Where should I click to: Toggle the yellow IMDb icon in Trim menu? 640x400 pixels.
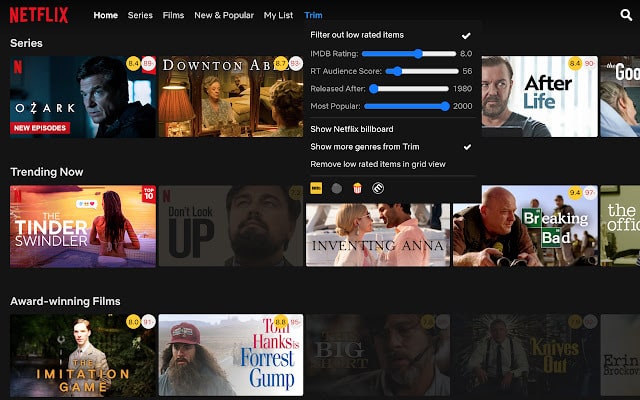pyautogui.click(x=316, y=188)
